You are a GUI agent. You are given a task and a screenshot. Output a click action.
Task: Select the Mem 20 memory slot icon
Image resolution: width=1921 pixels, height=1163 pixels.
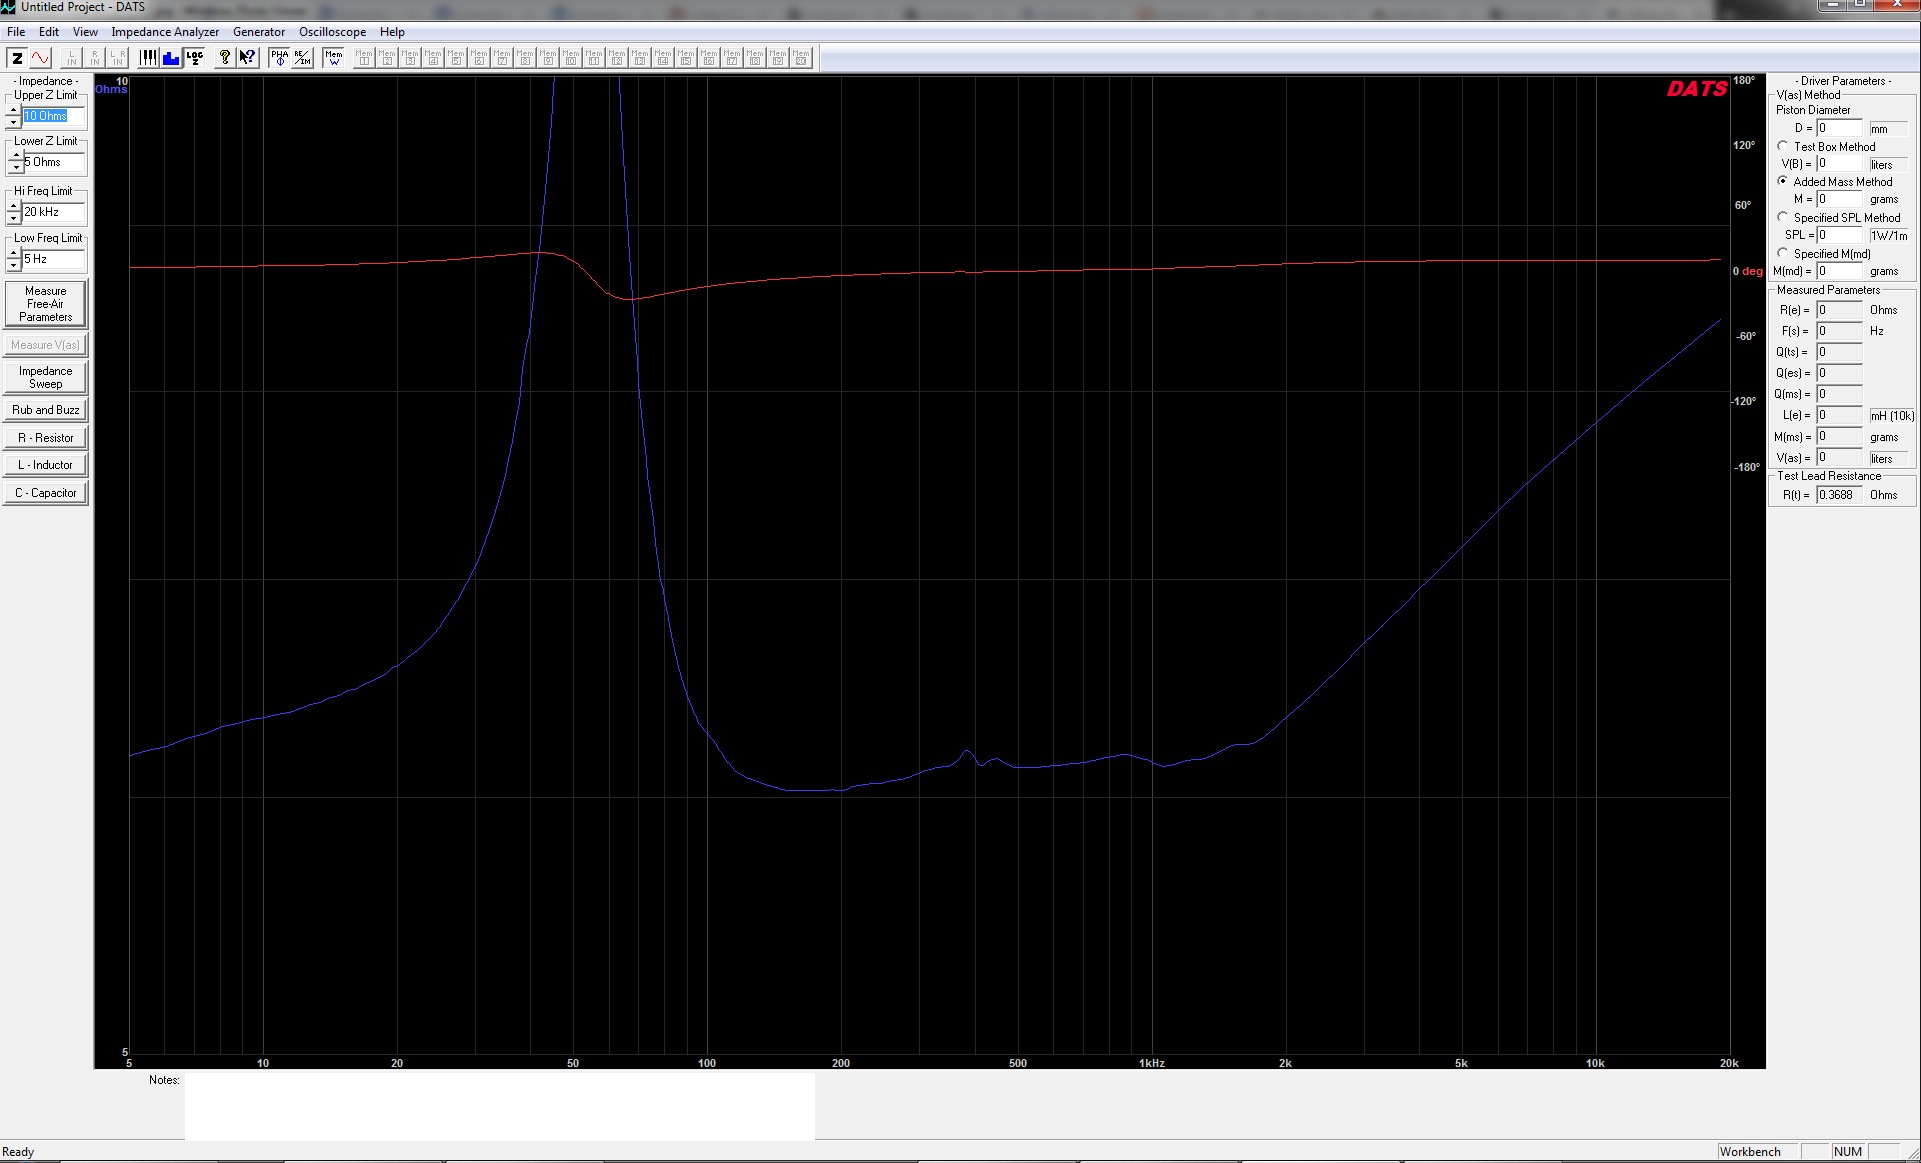point(801,58)
